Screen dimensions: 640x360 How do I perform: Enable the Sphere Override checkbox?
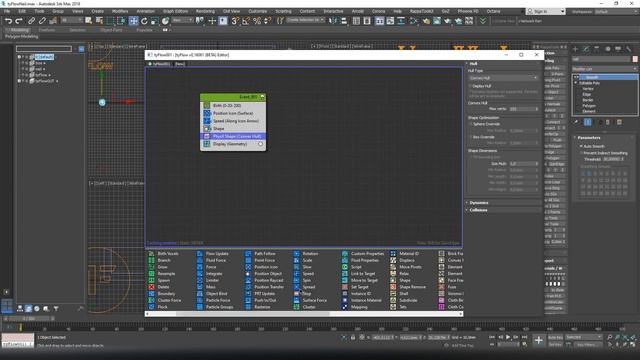(470, 124)
